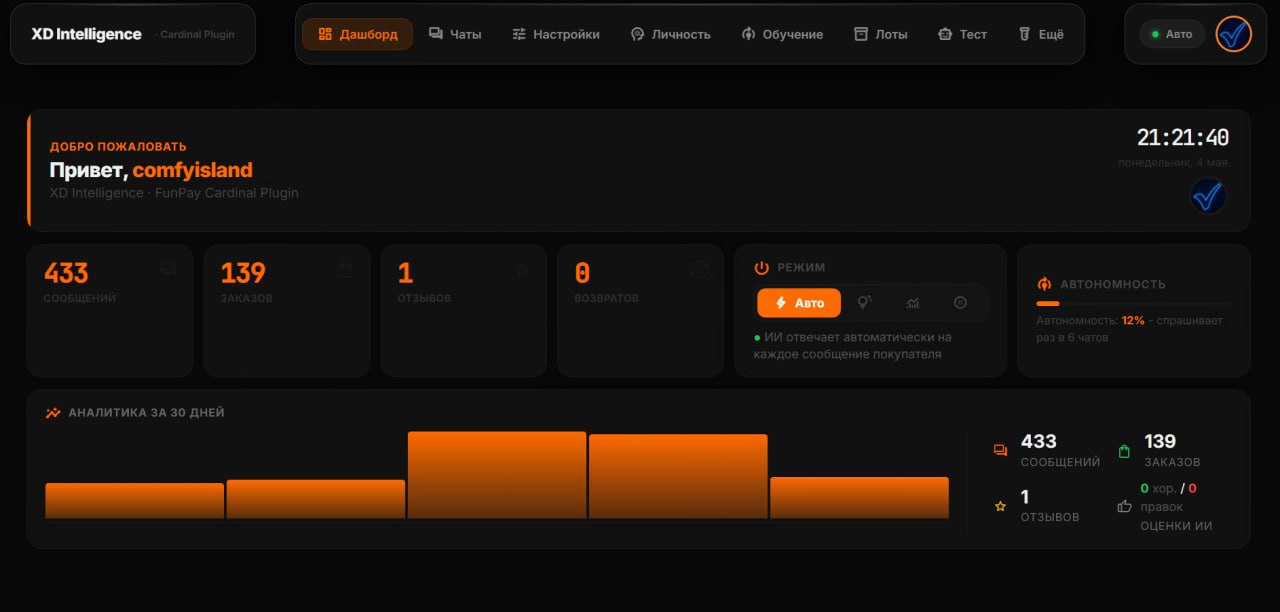Switch to the Лоты tab
The image size is (1280, 612).
[x=881, y=34]
